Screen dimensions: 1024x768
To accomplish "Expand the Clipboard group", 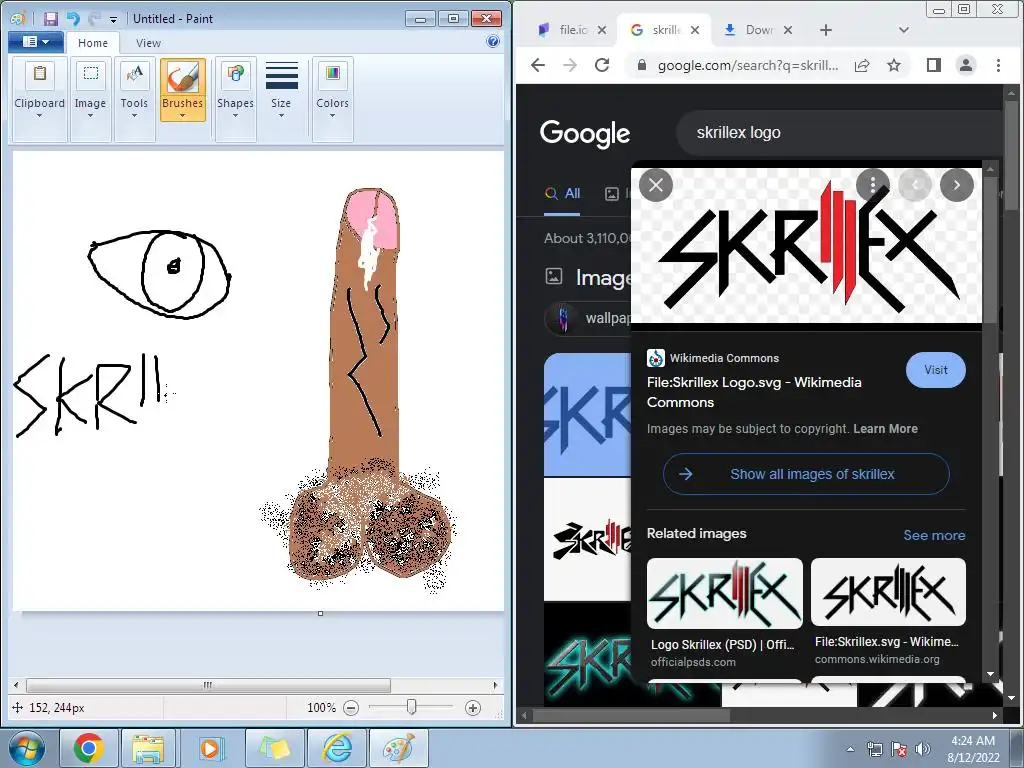I will (x=39, y=98).
